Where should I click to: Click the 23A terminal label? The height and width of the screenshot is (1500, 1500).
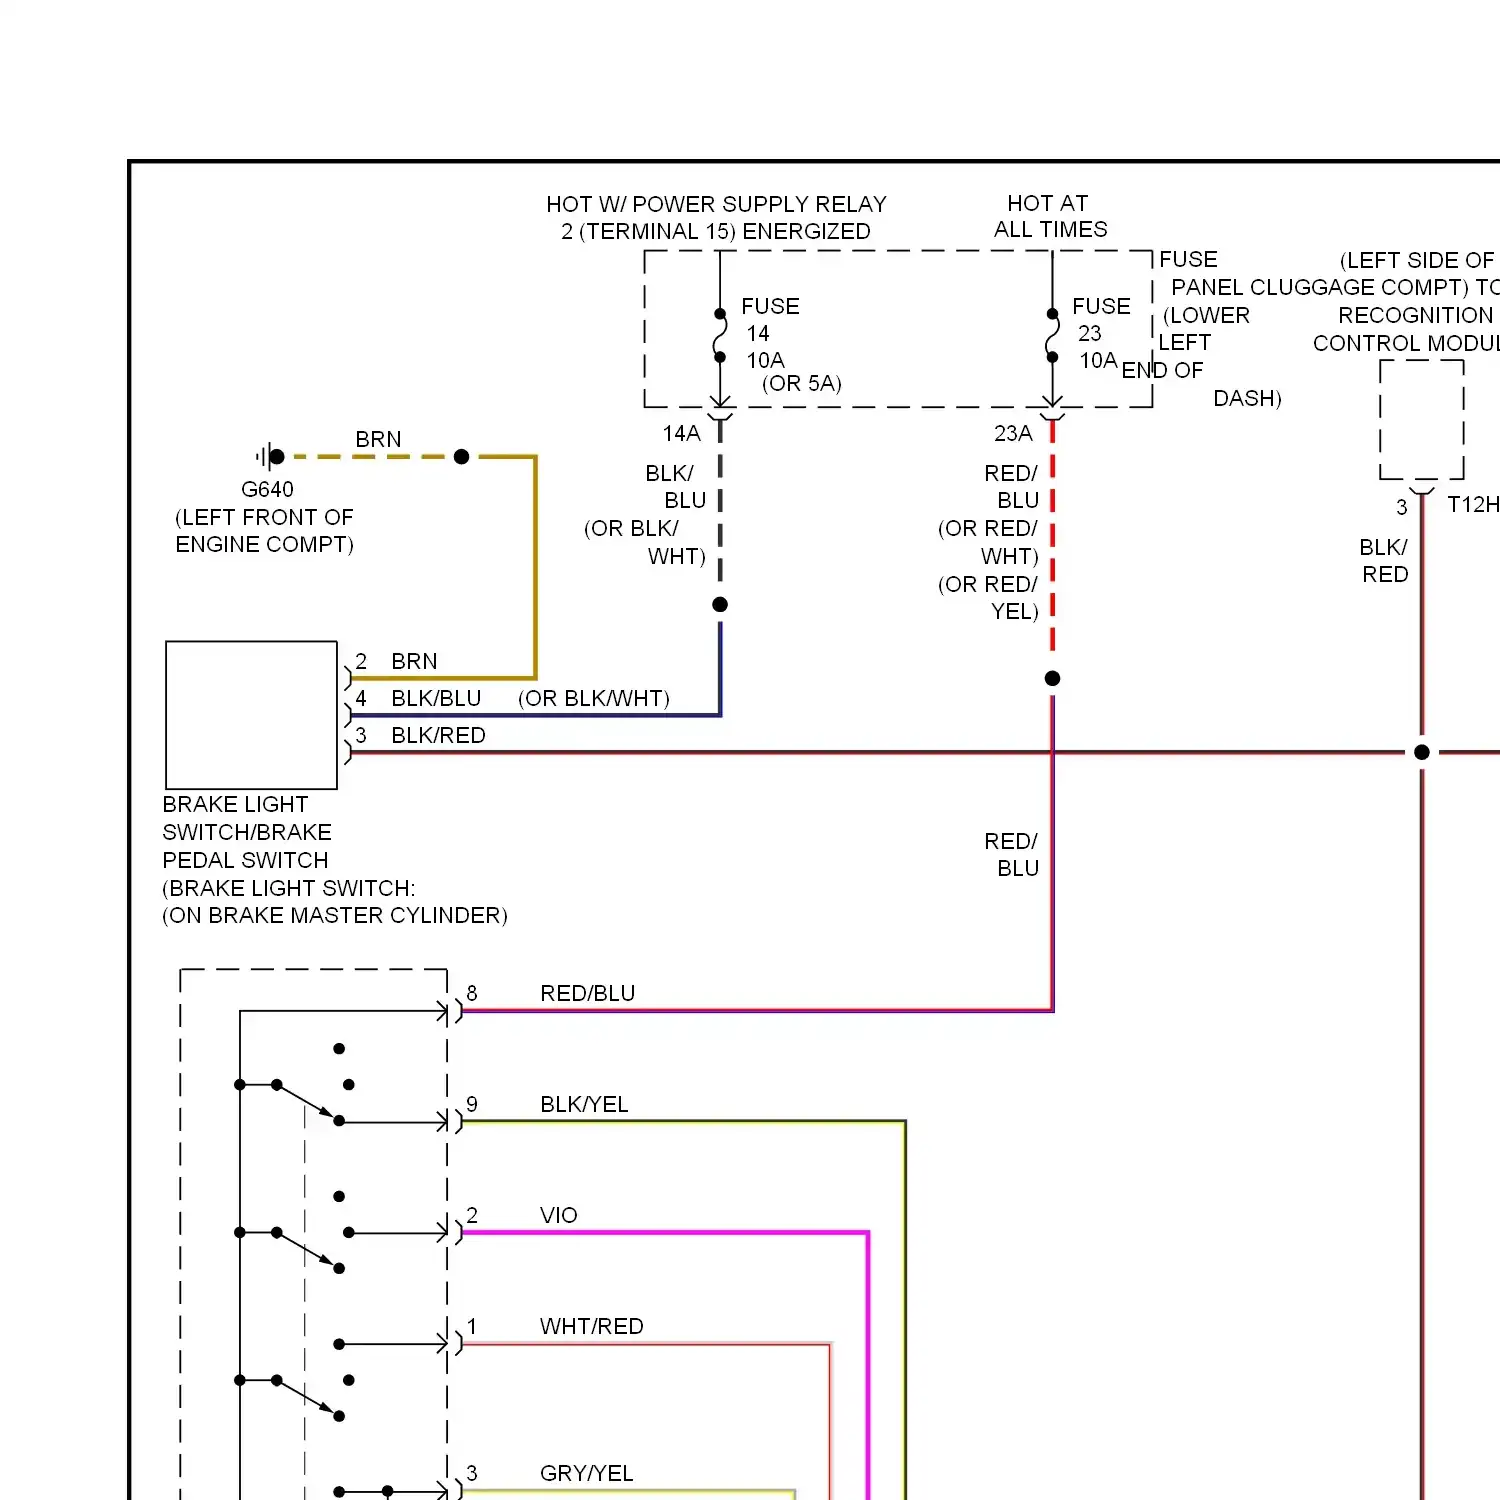pos(1013,433)
